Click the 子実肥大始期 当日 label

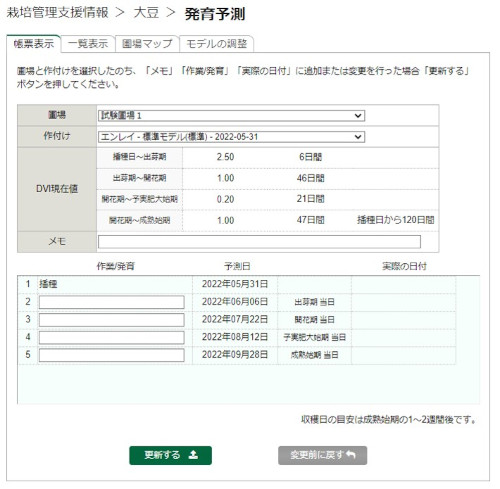314,337
